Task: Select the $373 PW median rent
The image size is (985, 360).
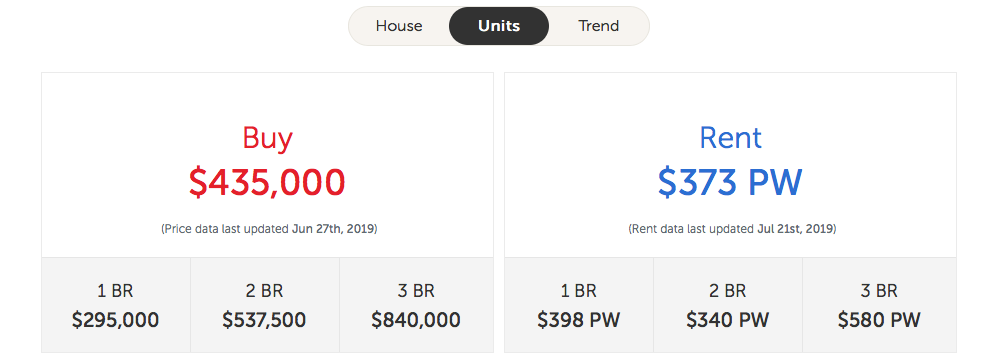Action: coord(730,182)
